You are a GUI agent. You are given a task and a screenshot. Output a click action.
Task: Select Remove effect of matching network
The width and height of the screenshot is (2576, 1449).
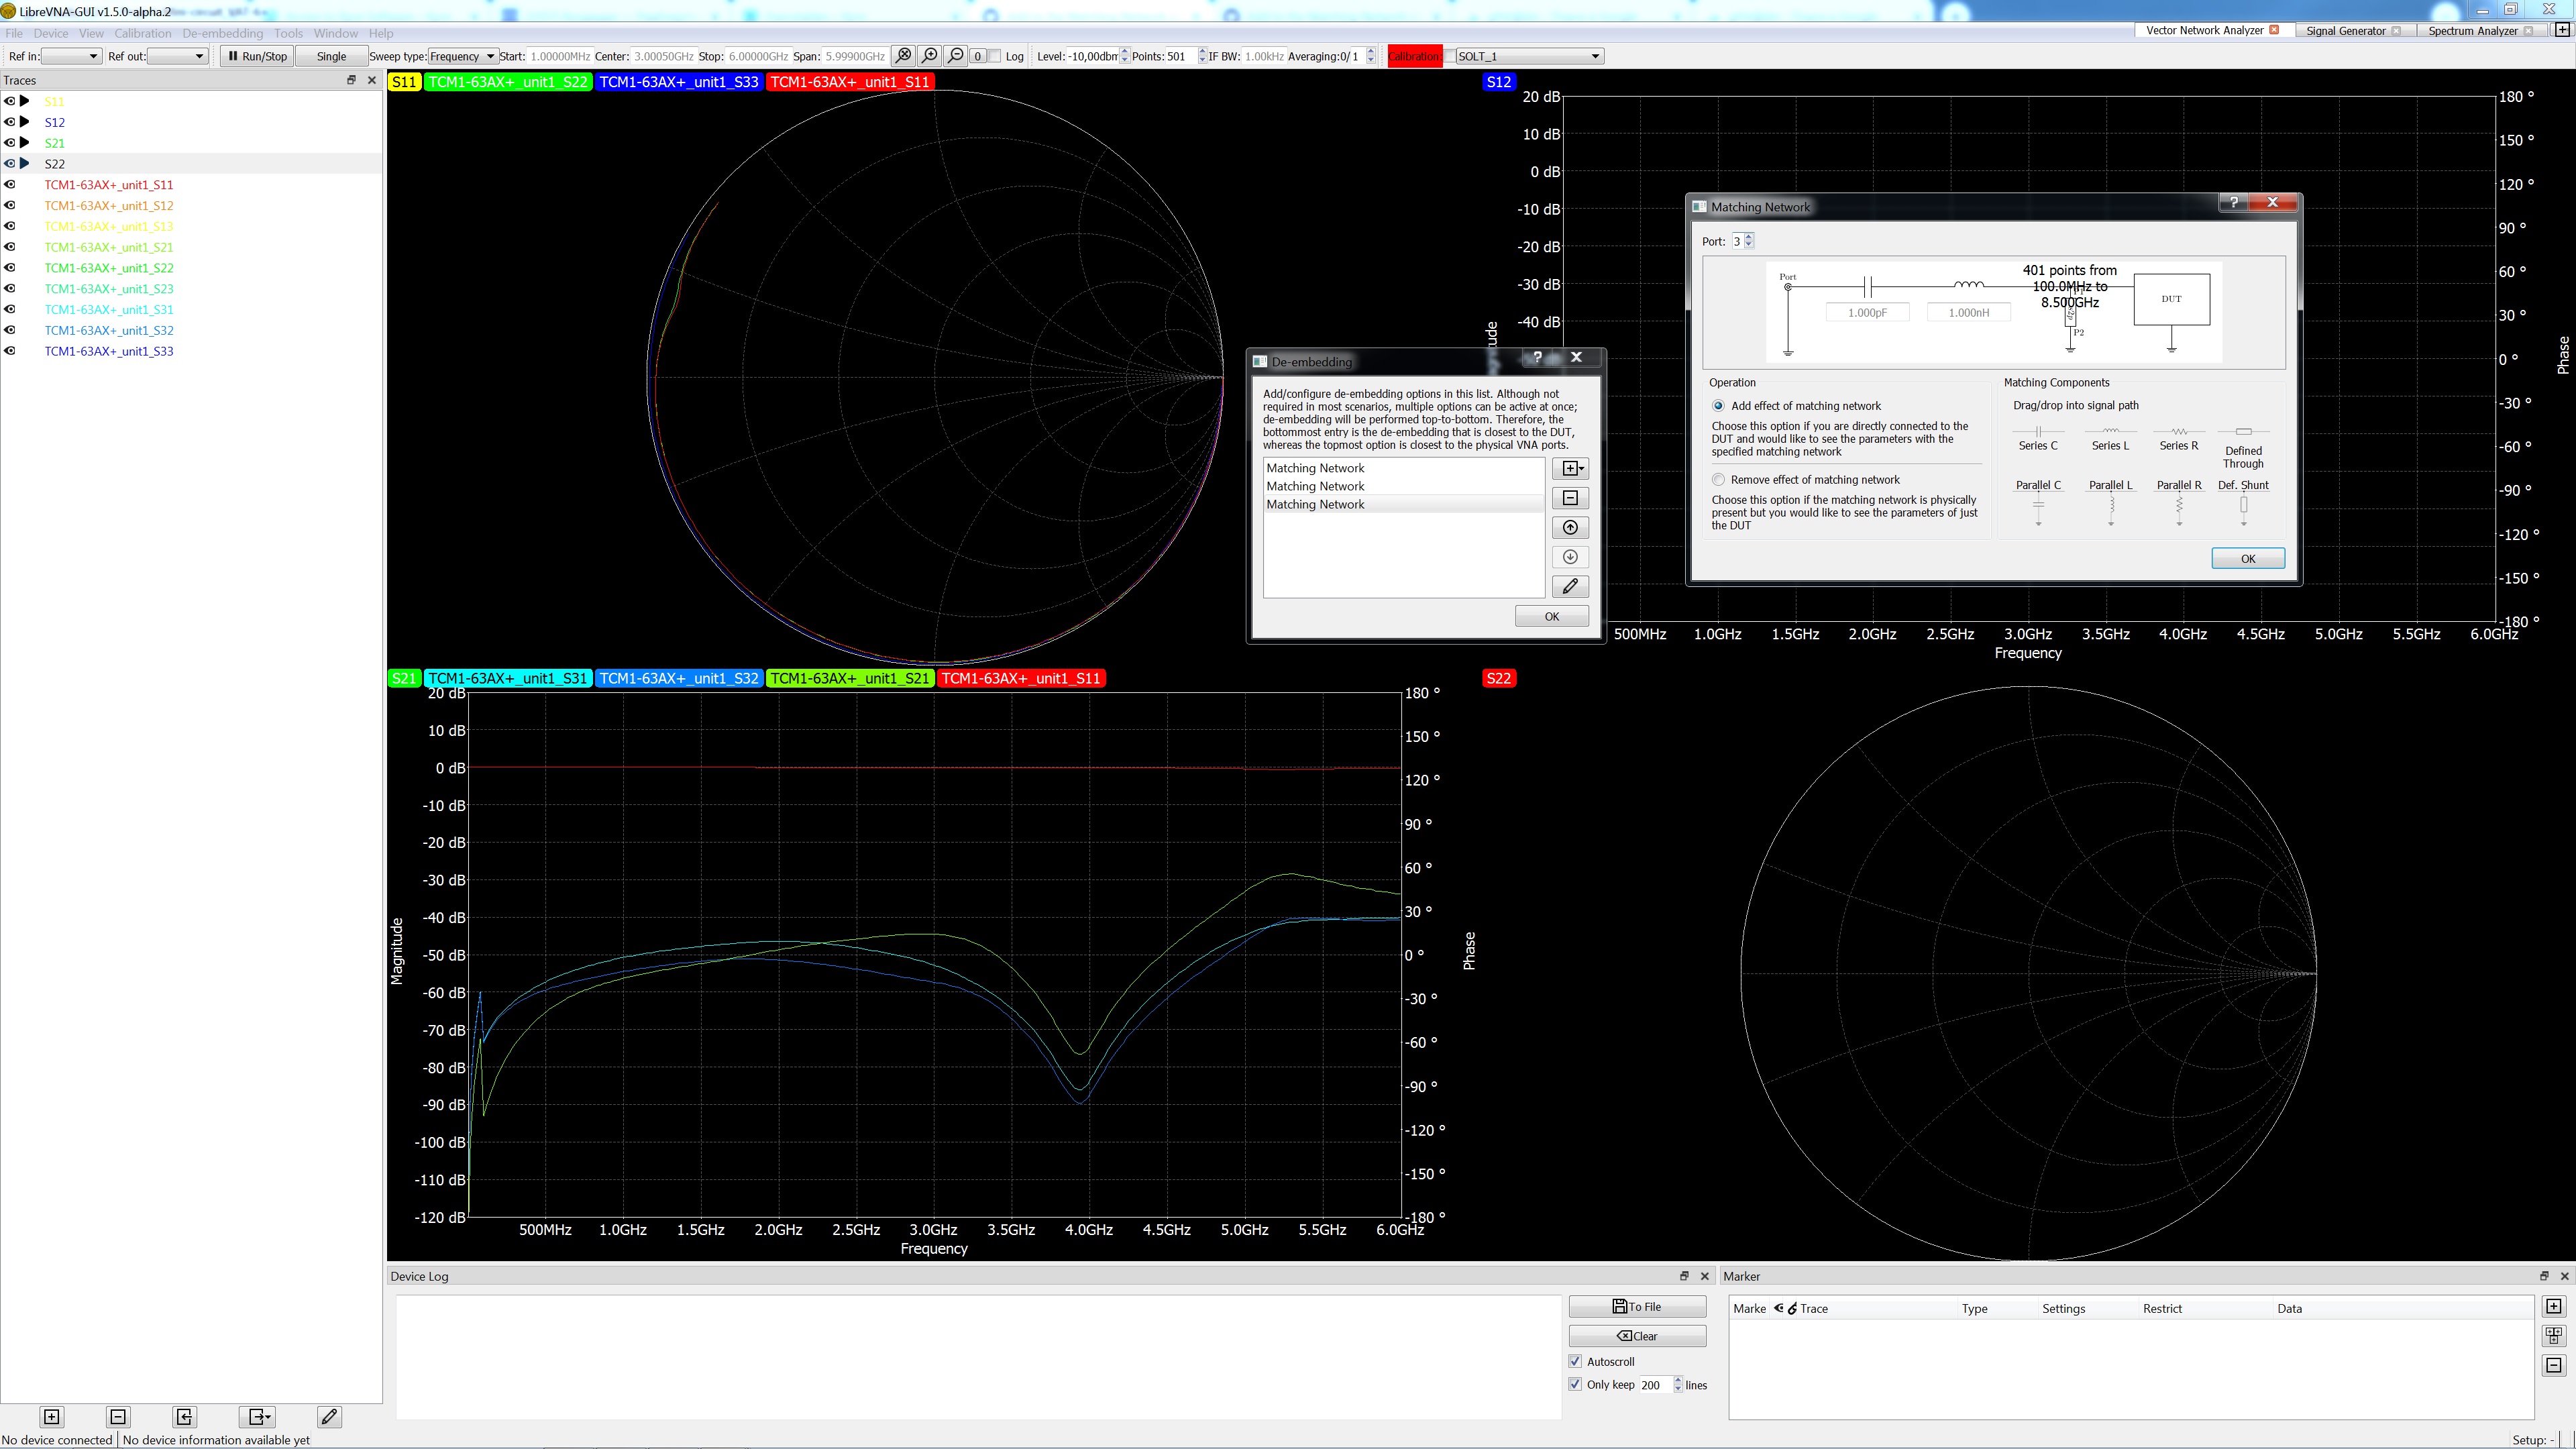tap(1718, 480)
